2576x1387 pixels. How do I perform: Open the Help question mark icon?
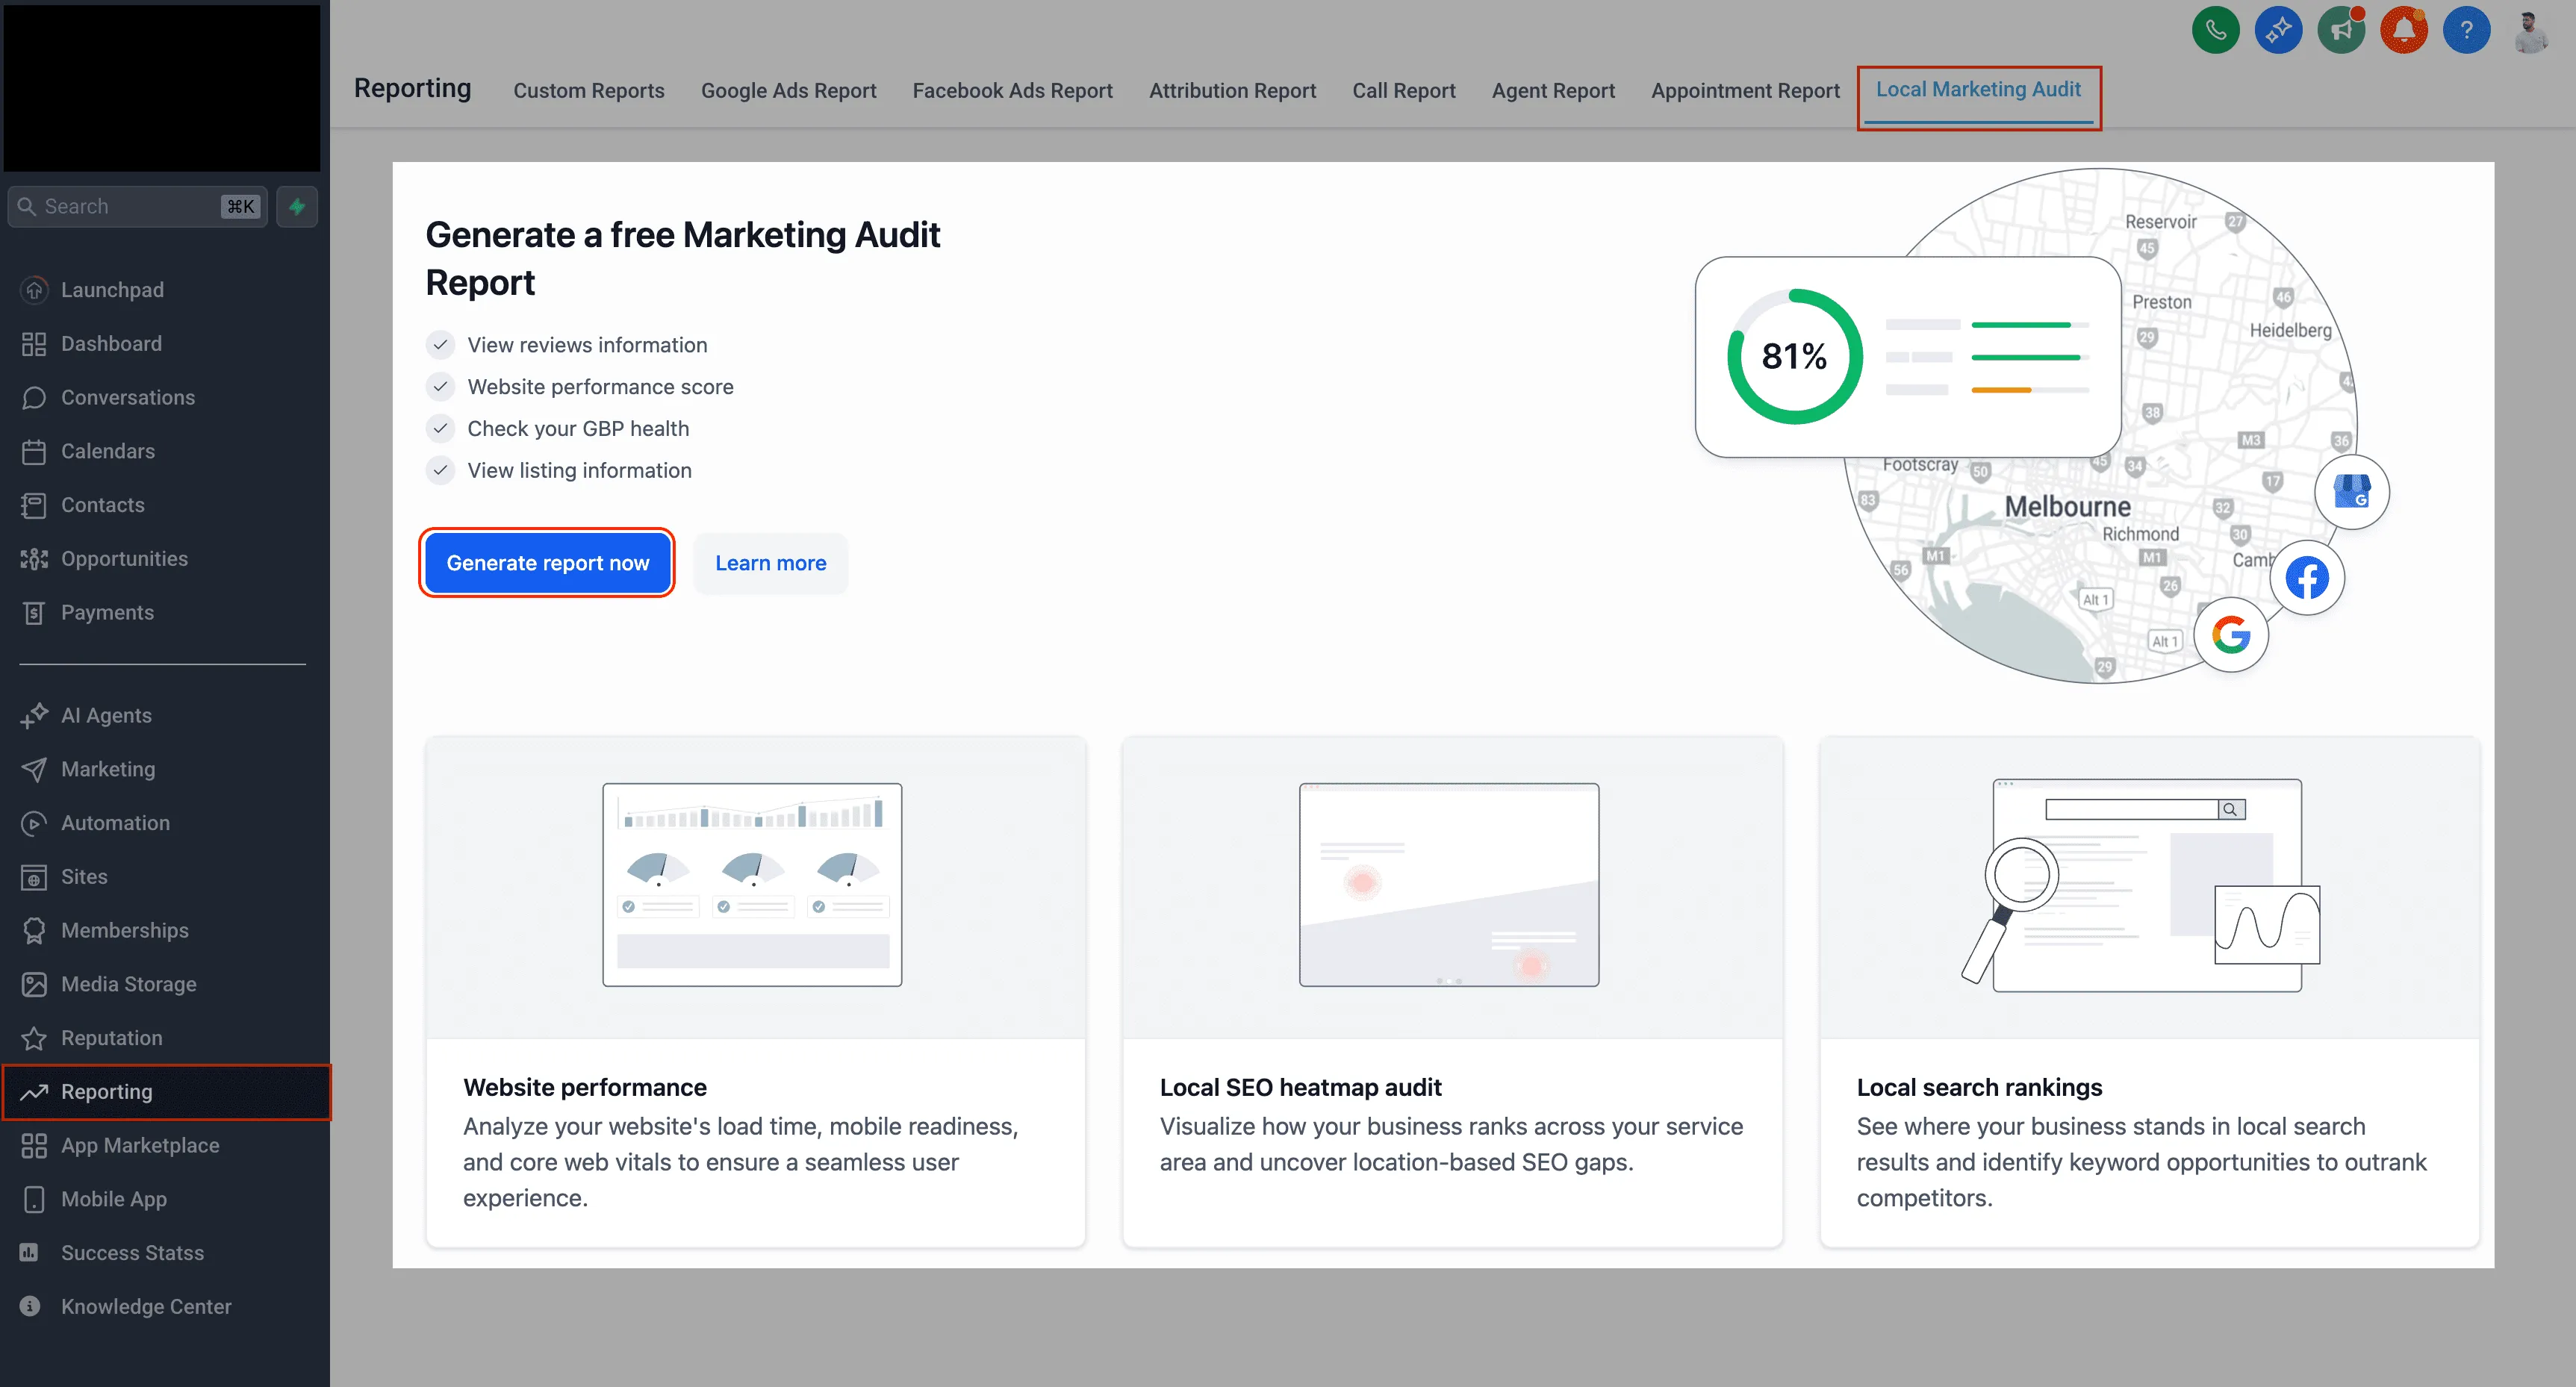[2466, 30]
